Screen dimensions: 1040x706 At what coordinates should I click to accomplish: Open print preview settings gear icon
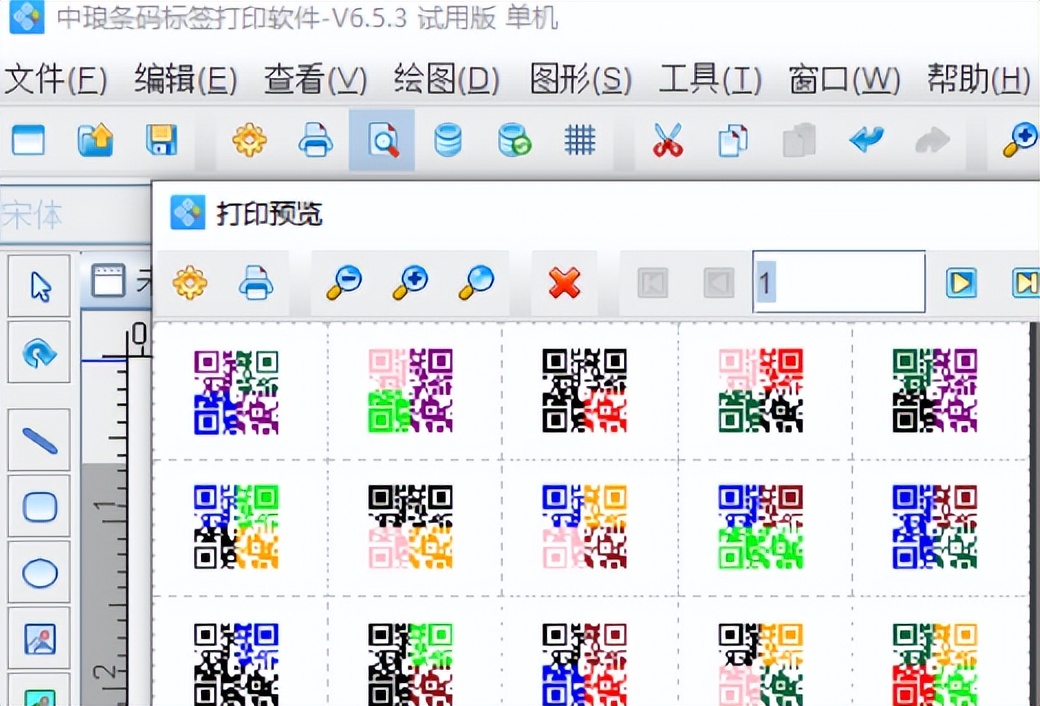point(190,283)
